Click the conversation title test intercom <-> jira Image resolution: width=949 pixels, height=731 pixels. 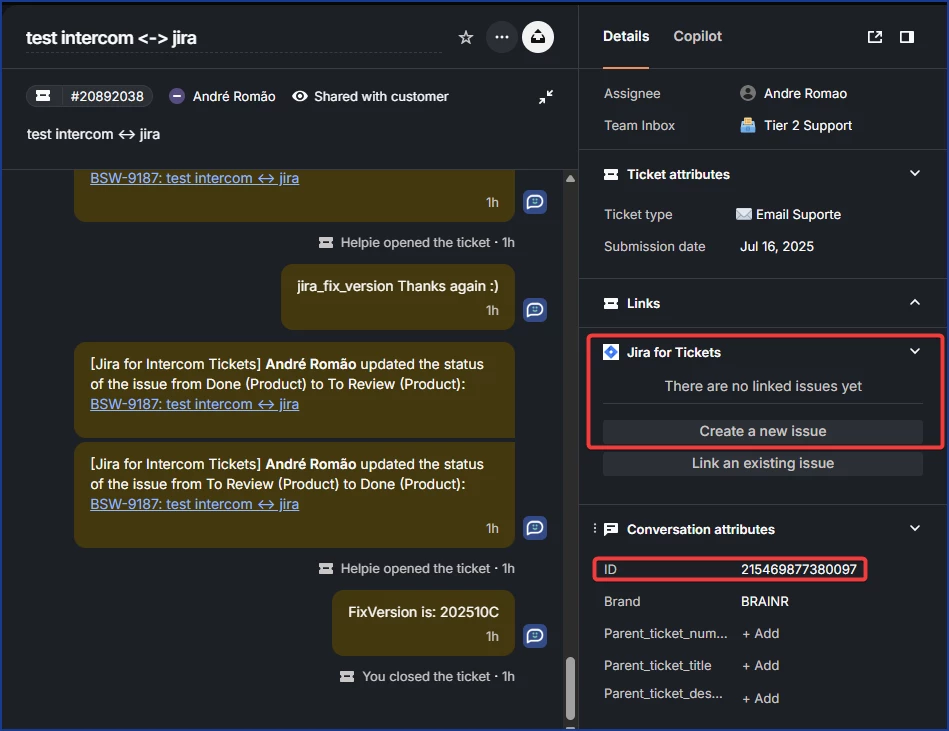point(111,38)
